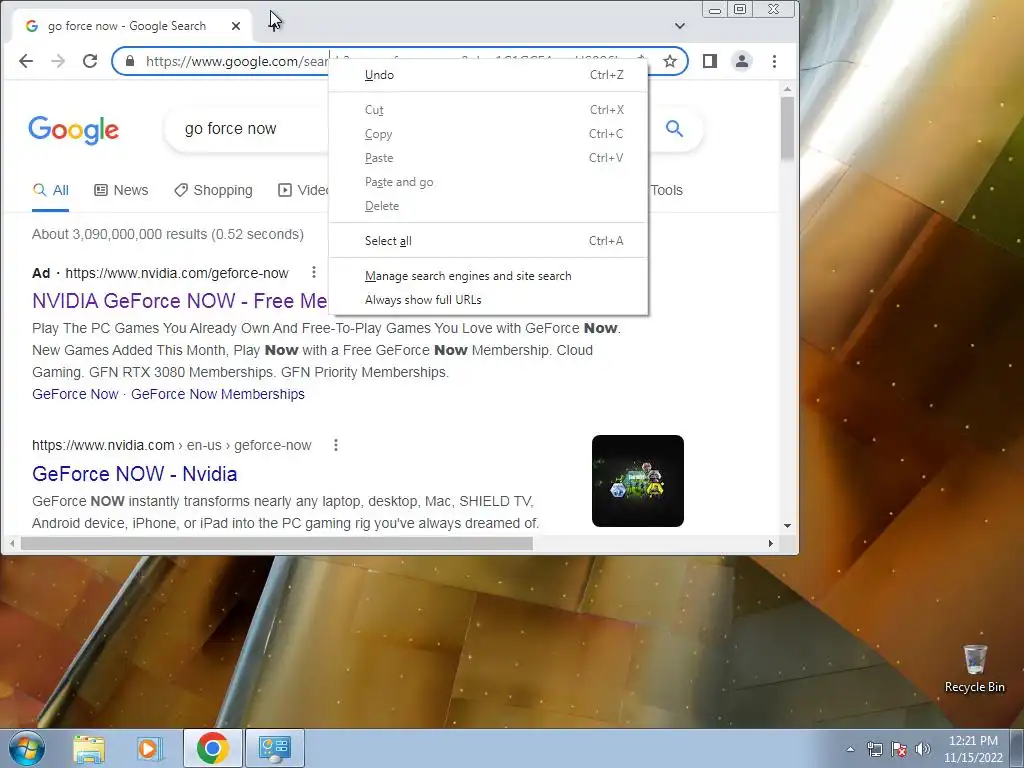Show hidden tray icons arrow

(850, 749)
